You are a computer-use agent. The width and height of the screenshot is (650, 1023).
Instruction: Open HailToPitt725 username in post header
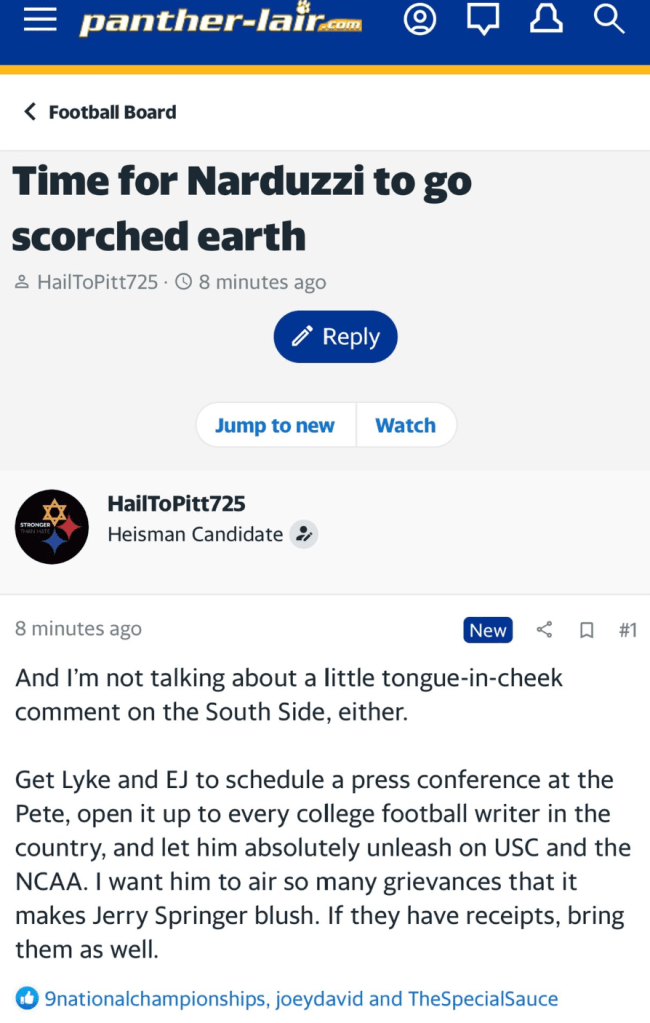tap(176, 503)
